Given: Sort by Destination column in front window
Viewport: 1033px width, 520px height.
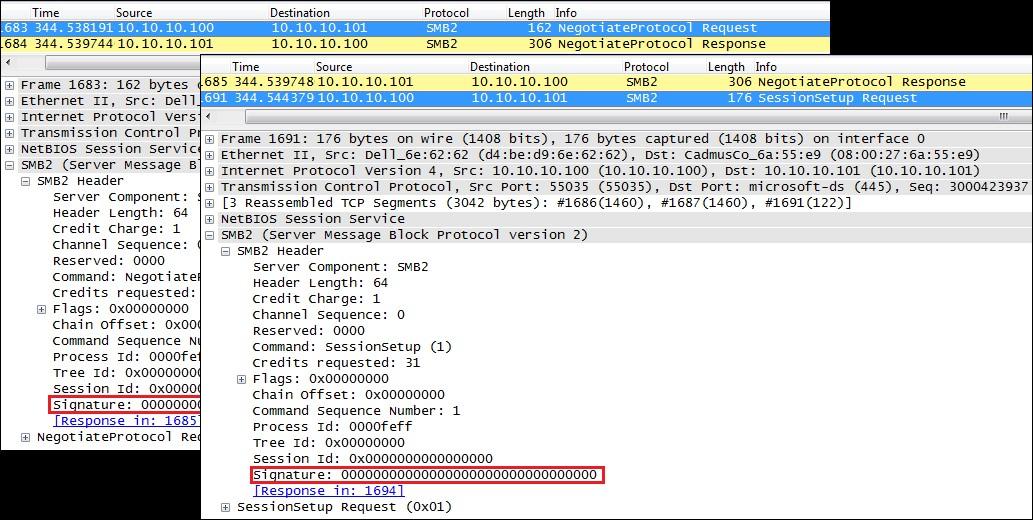Looking at the screenshot, I should pyautogui.click(x=499, y=67).
